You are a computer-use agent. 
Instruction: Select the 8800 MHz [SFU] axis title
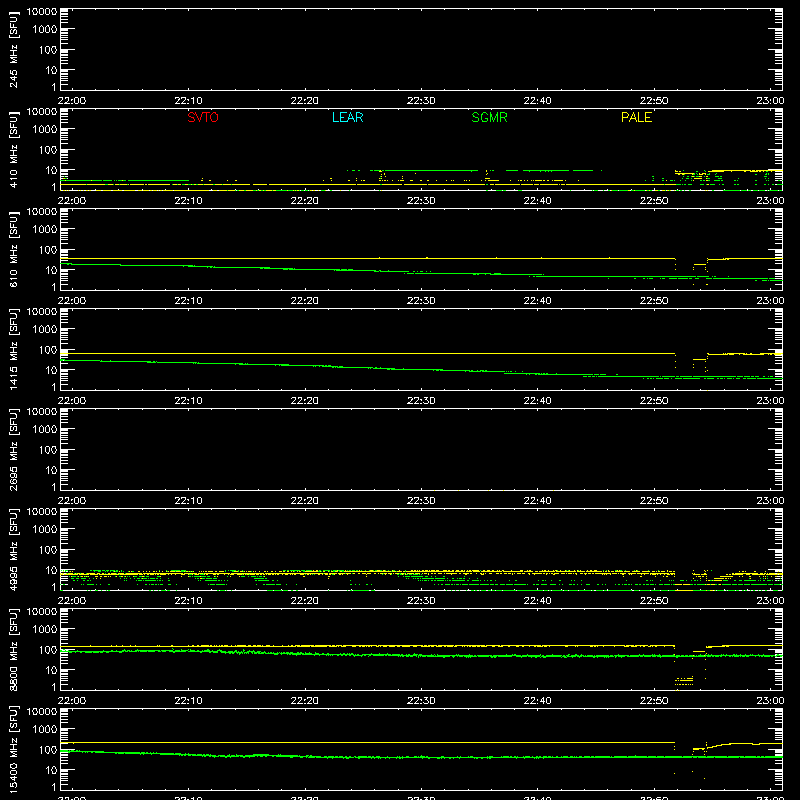[13, 649]
